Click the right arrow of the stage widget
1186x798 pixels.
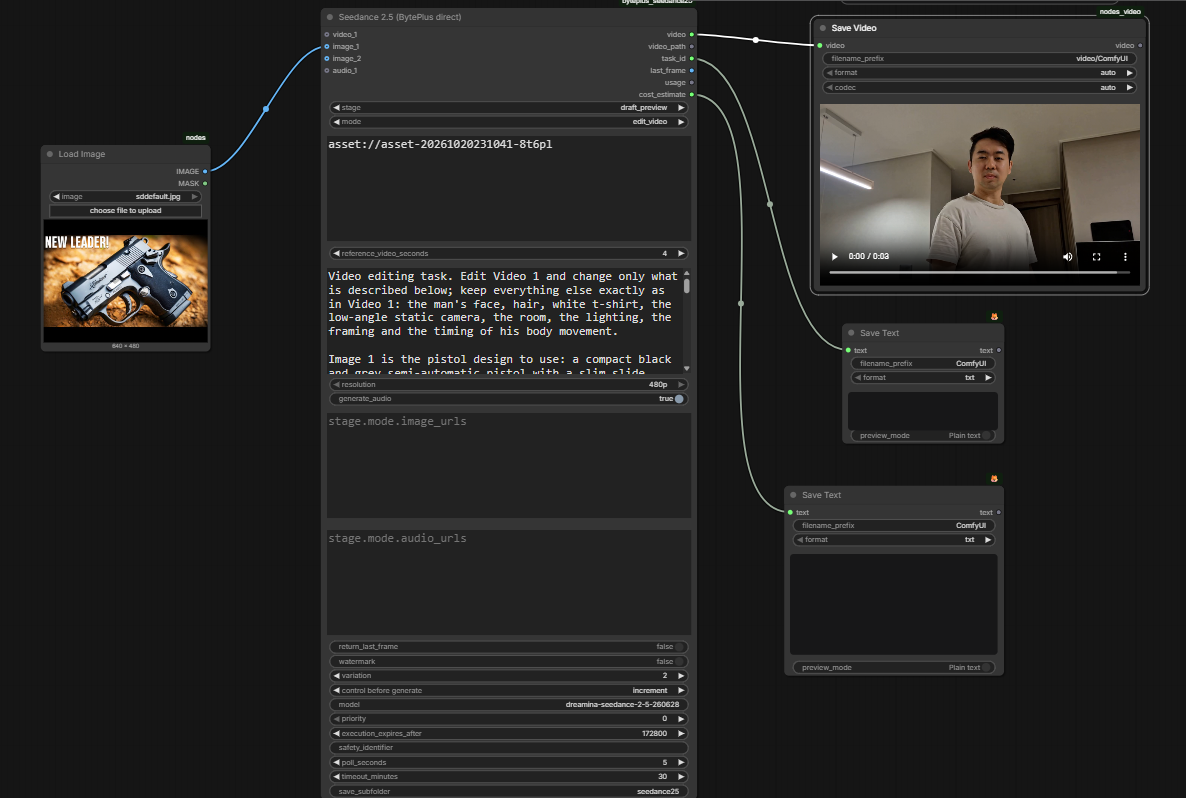681,107
